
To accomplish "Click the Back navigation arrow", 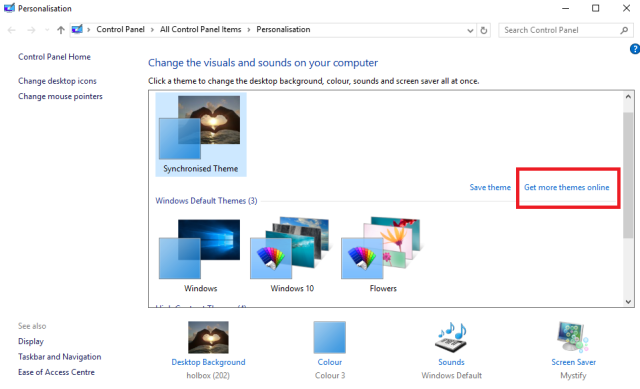I will click(x=11, y=30).
